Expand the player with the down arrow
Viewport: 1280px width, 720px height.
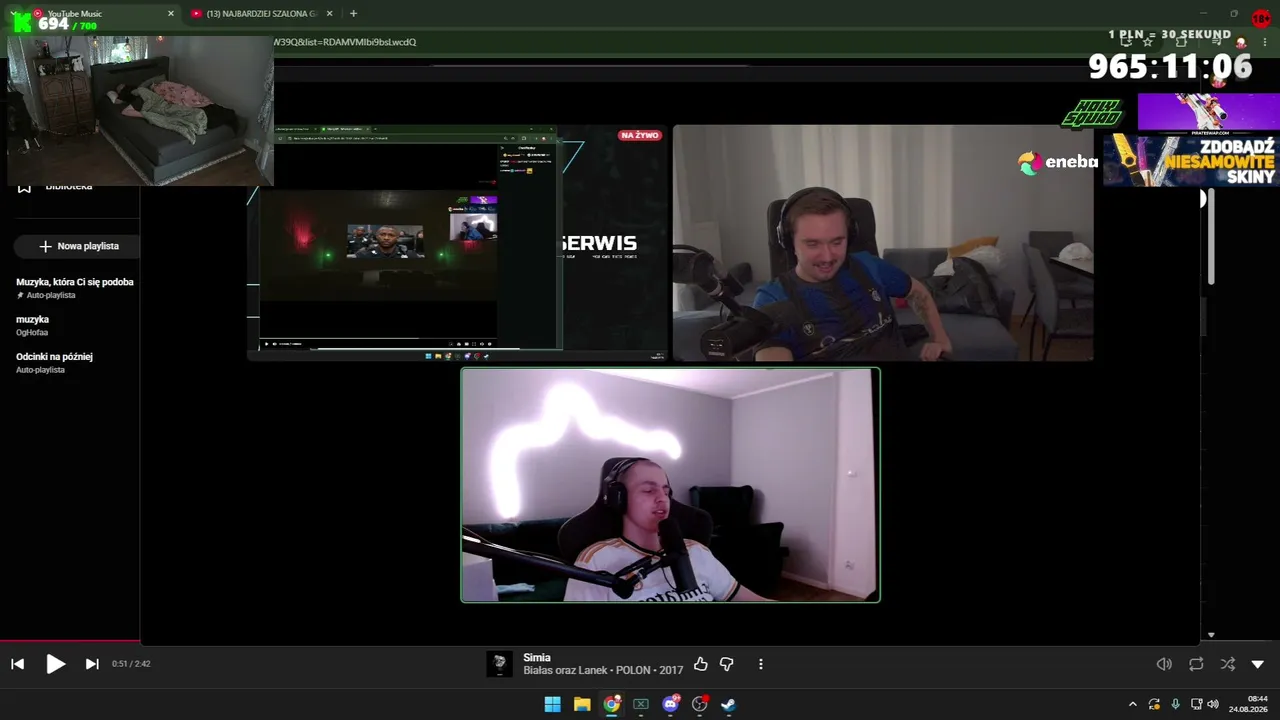[1258, 664]
